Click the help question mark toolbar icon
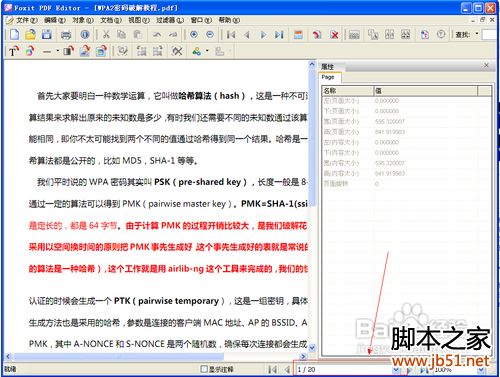The height and width of the screenshot is (377, 500). [x=441, y=34]
